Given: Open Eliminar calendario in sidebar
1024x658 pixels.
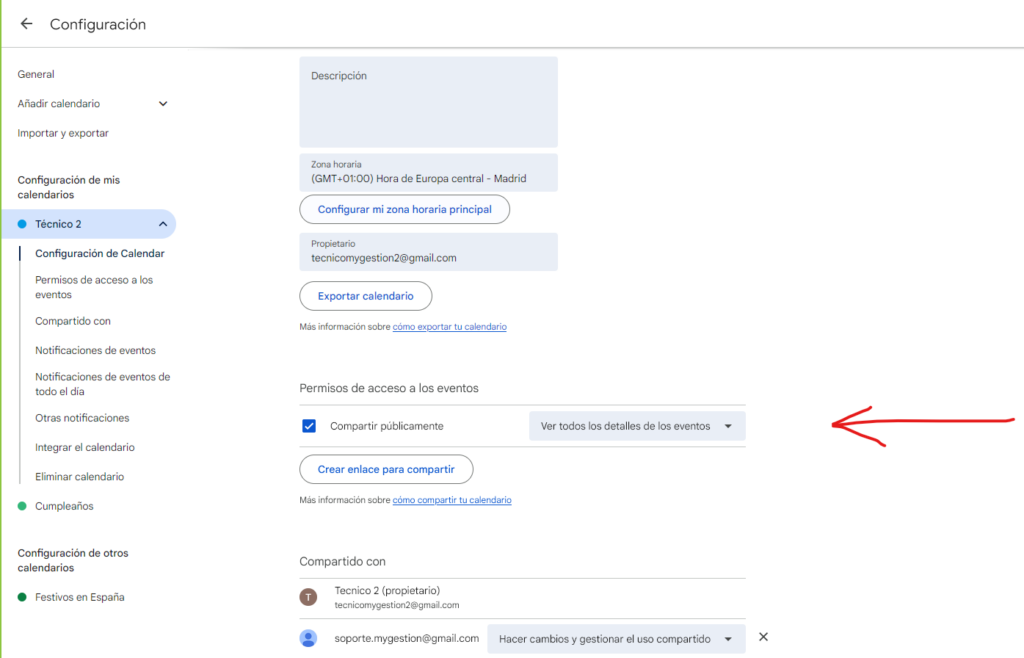Looking at the screenshot, I should pos(80,477).
